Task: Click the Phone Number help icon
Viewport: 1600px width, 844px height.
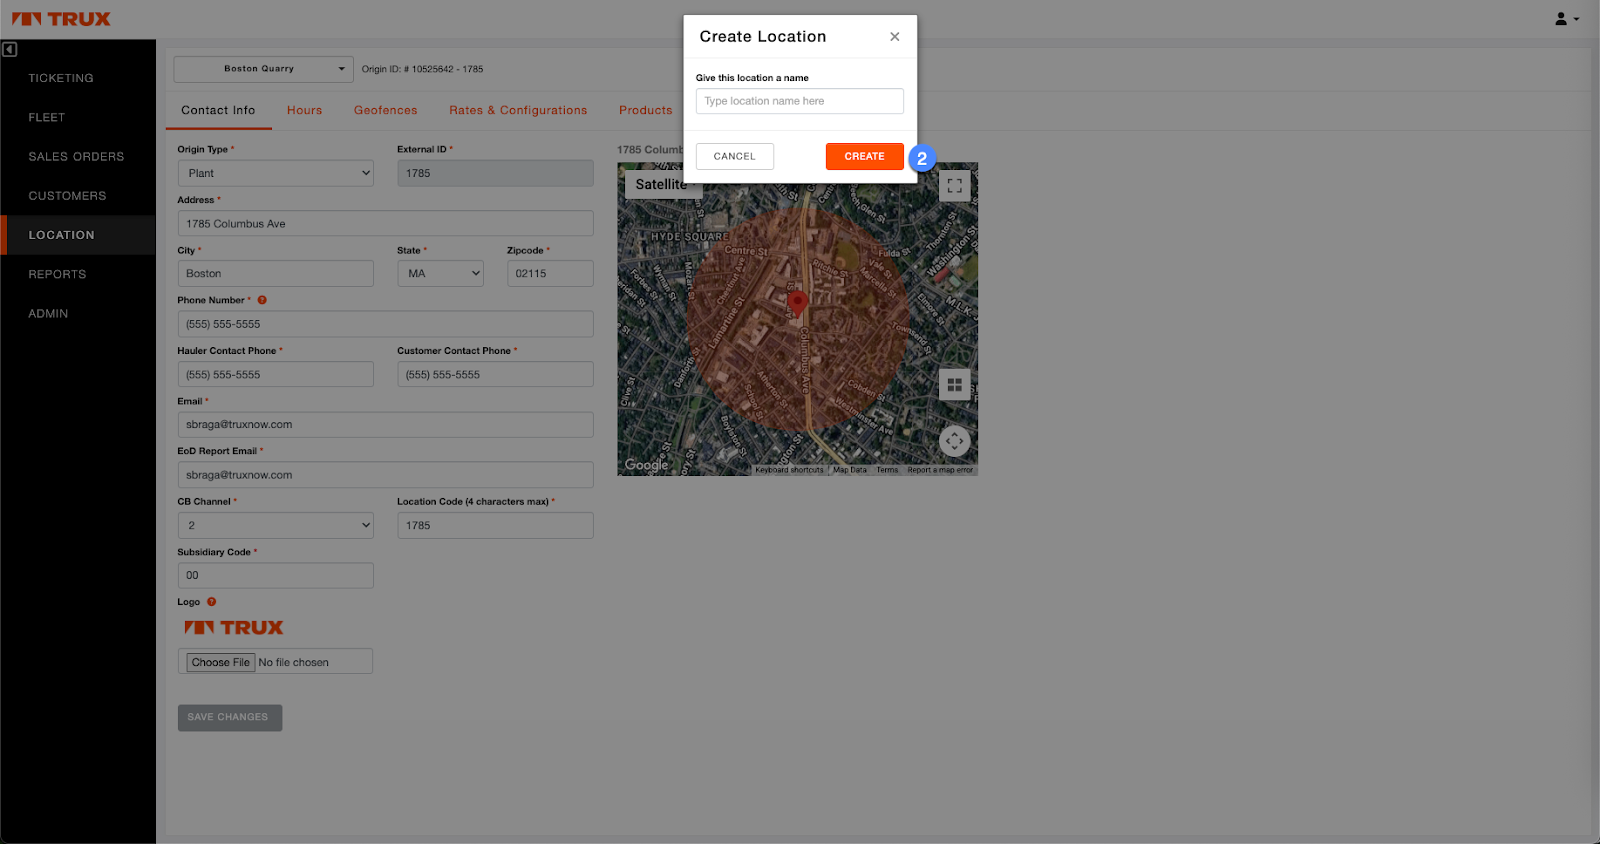Action: click(x=262, y=300)
